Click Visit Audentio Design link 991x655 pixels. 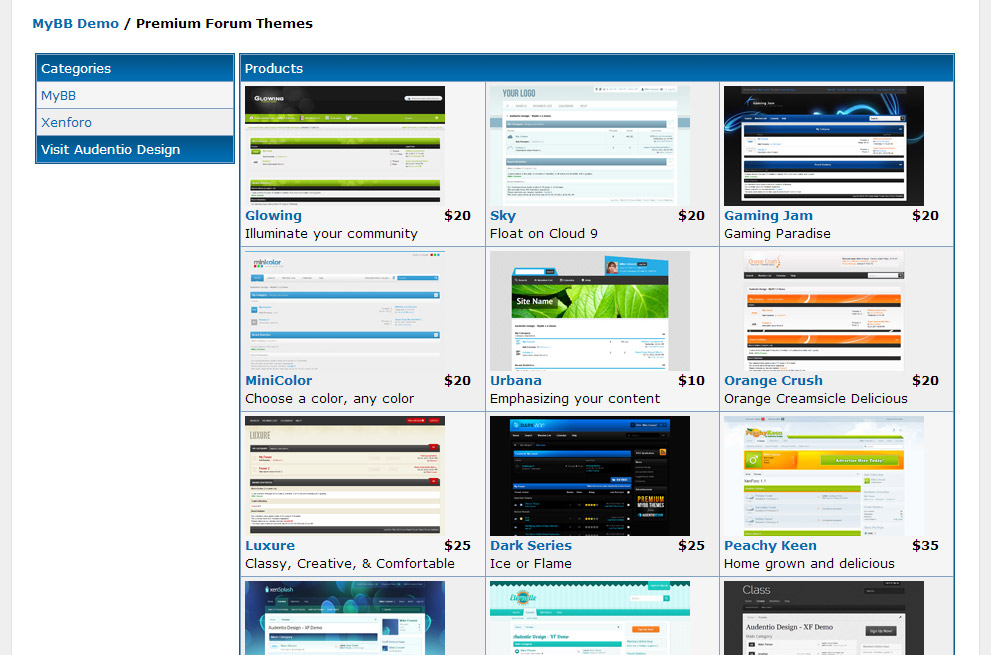point(111,150)
